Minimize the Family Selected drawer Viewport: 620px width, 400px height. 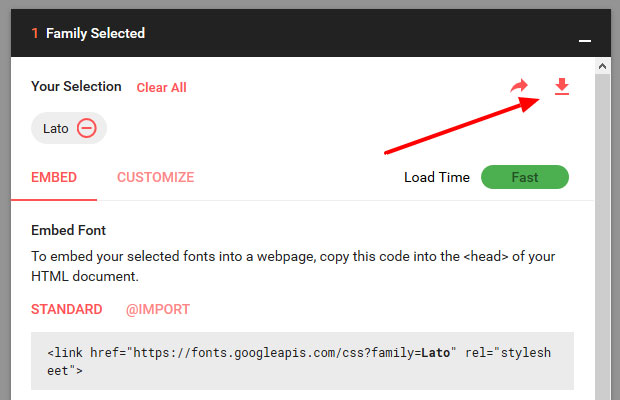tap(585, 38)
